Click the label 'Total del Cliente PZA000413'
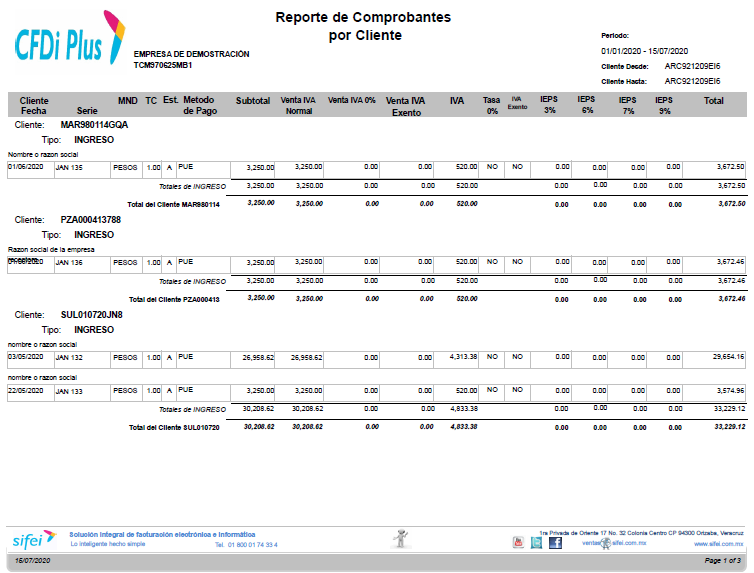754x573 pixels. (x=174, y=299)
